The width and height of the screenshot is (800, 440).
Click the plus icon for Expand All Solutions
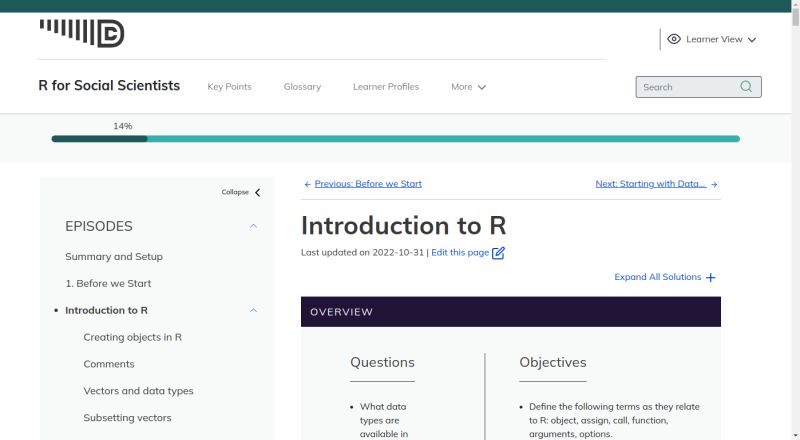point(711,277)
